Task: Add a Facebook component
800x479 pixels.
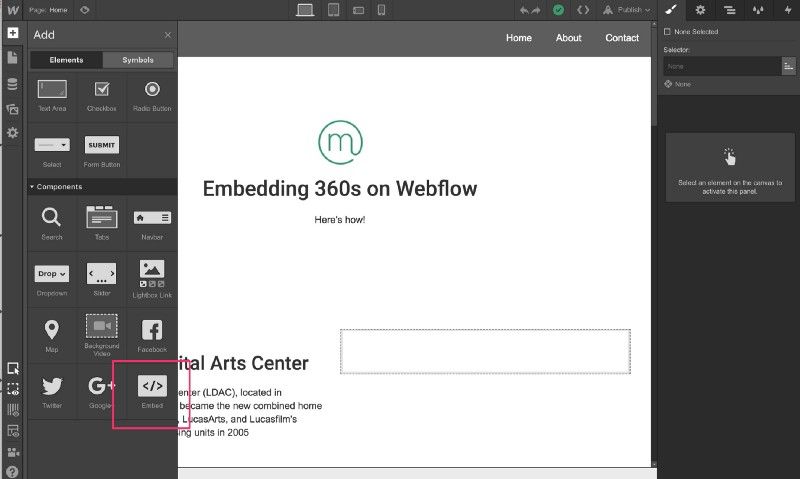Action: point(152,336)
